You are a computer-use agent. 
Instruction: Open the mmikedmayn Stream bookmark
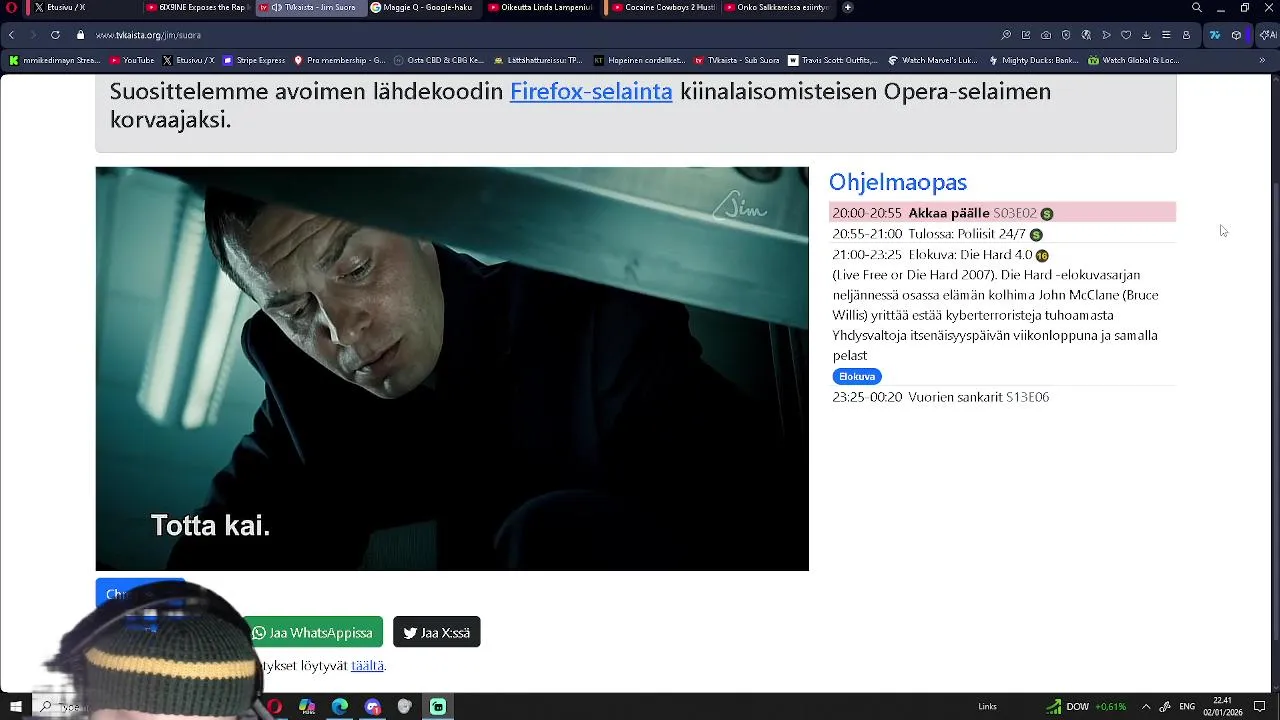coord(55,60)
